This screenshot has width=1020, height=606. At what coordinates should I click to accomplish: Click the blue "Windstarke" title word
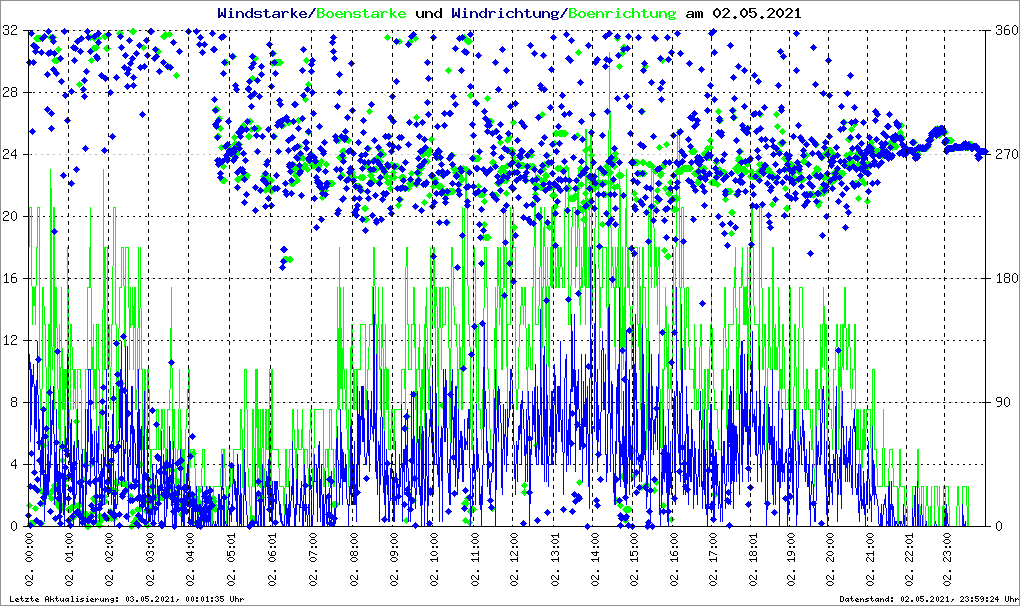(x=264, y=14)
